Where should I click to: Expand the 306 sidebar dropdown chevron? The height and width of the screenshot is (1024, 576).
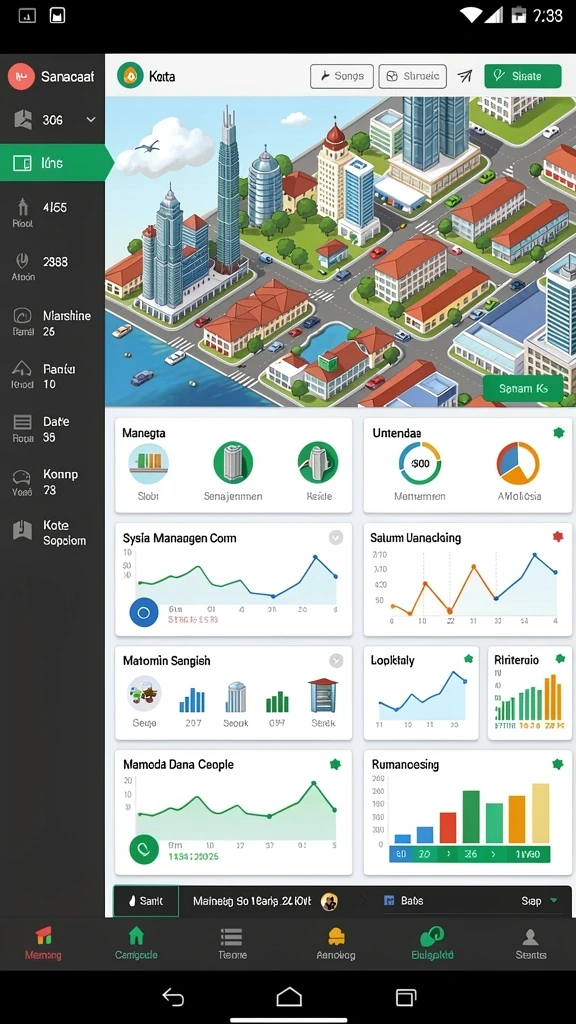click(x=91, y=120)
